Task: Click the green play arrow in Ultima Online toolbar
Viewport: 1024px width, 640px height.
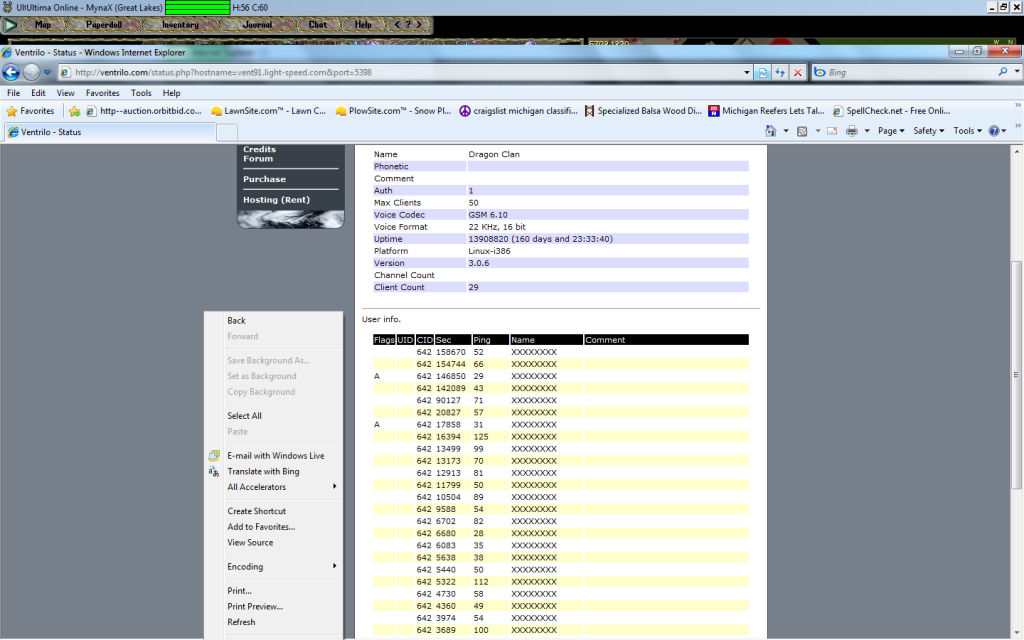Action: pos(10,25)
